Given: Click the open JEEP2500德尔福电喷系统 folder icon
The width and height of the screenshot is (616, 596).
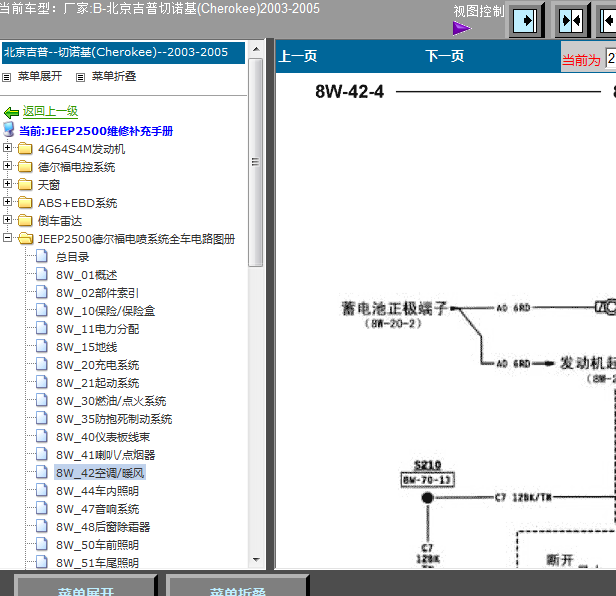Looking at the screenshot, I should 26,238.
